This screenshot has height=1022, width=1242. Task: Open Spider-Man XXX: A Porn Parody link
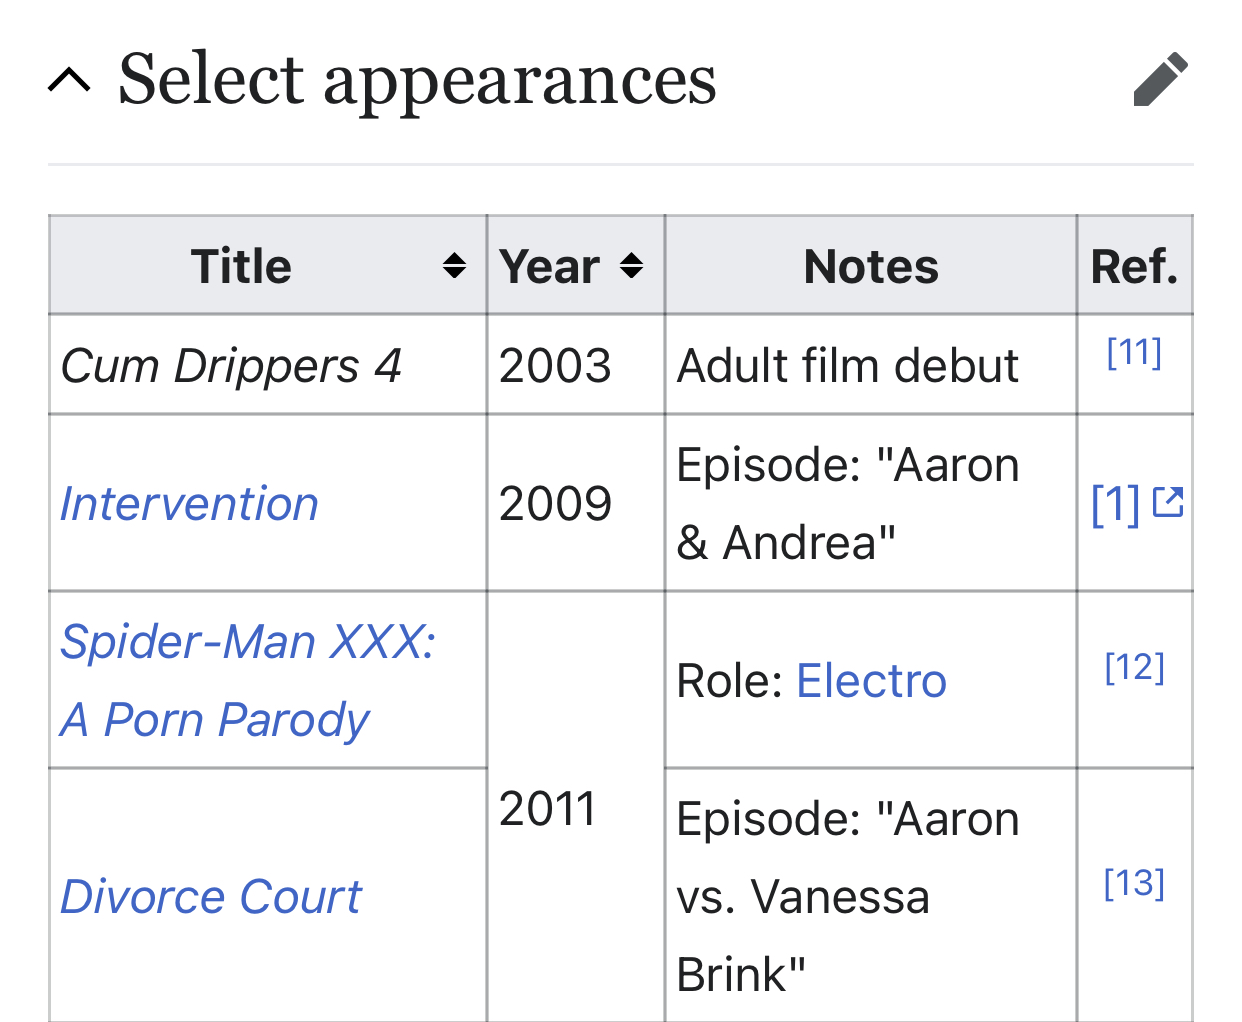click(x=248, y=680)
